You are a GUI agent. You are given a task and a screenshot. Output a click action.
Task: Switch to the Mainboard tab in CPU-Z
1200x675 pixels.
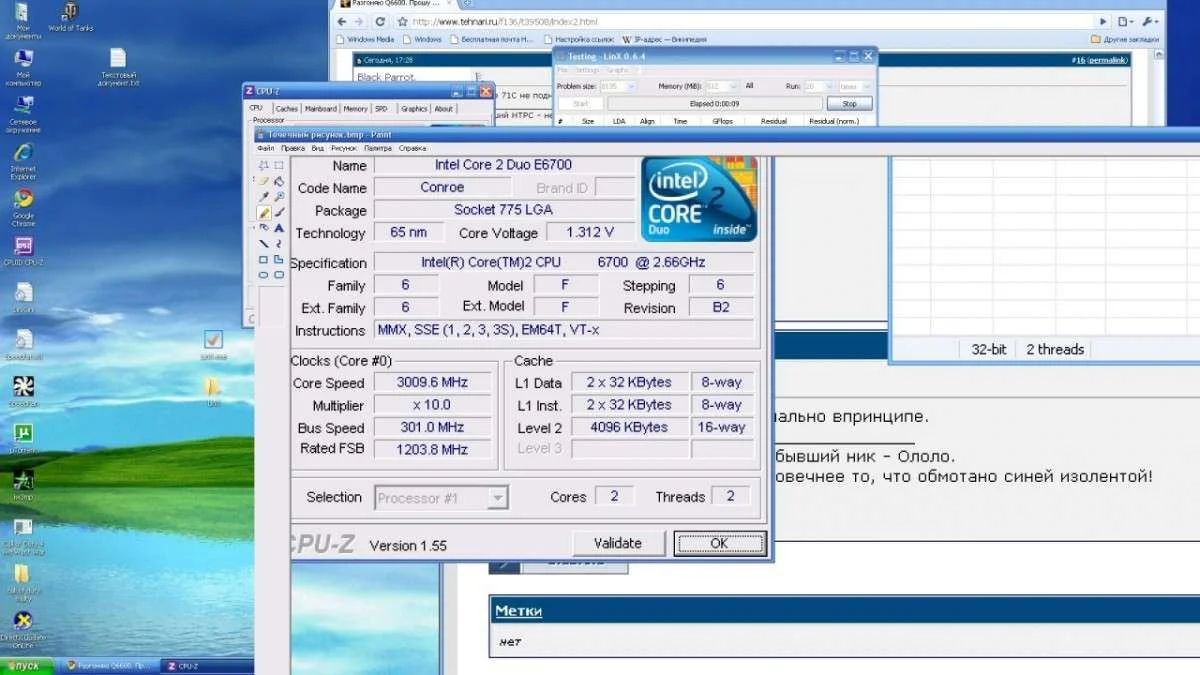pyautogui.click(x=320, y=109)
